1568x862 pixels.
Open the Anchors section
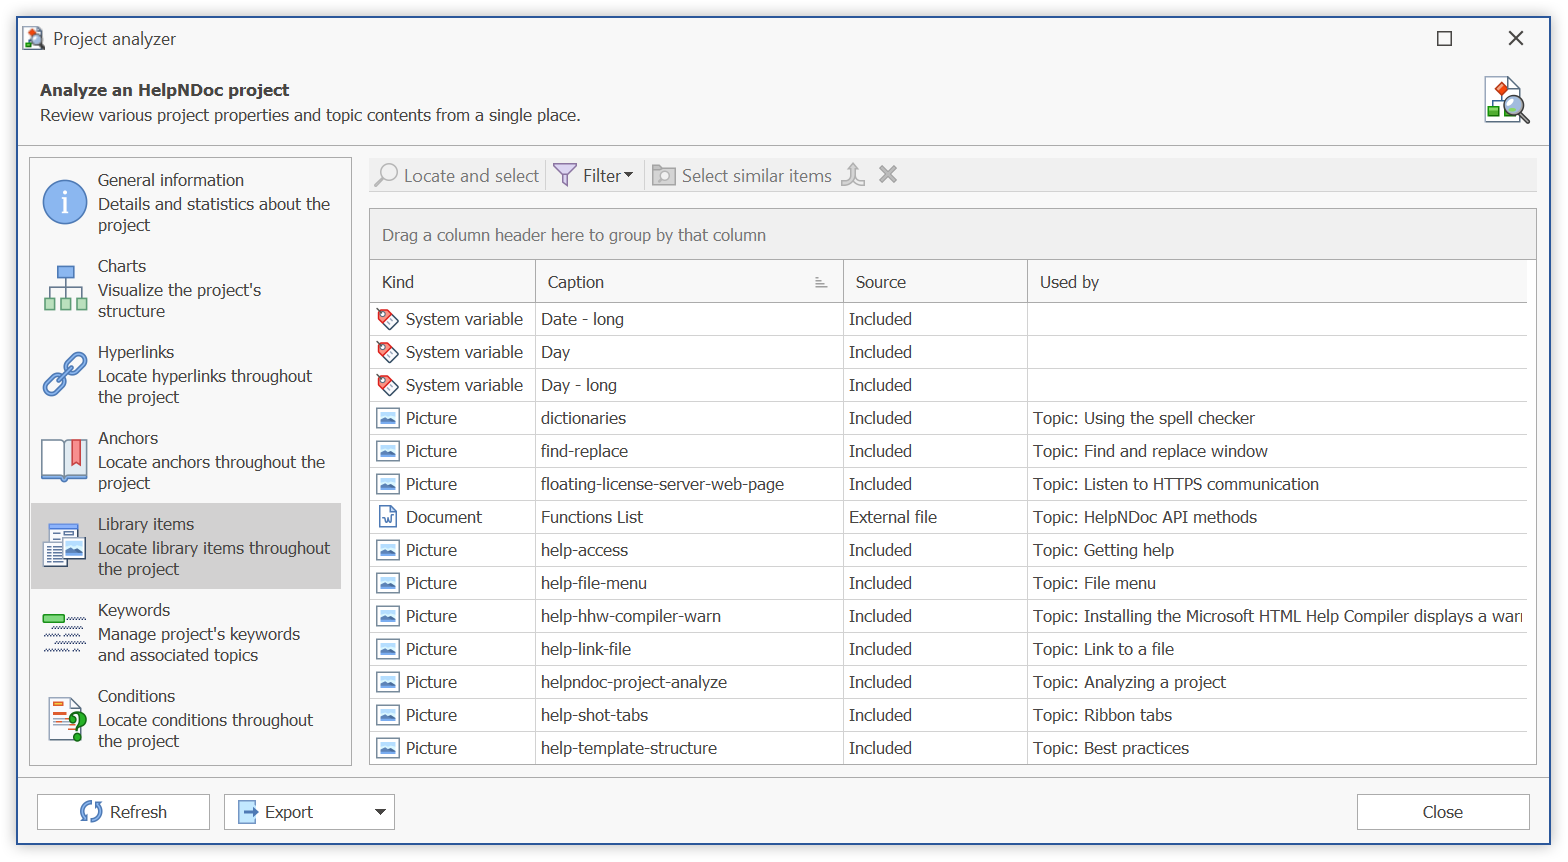186,460
